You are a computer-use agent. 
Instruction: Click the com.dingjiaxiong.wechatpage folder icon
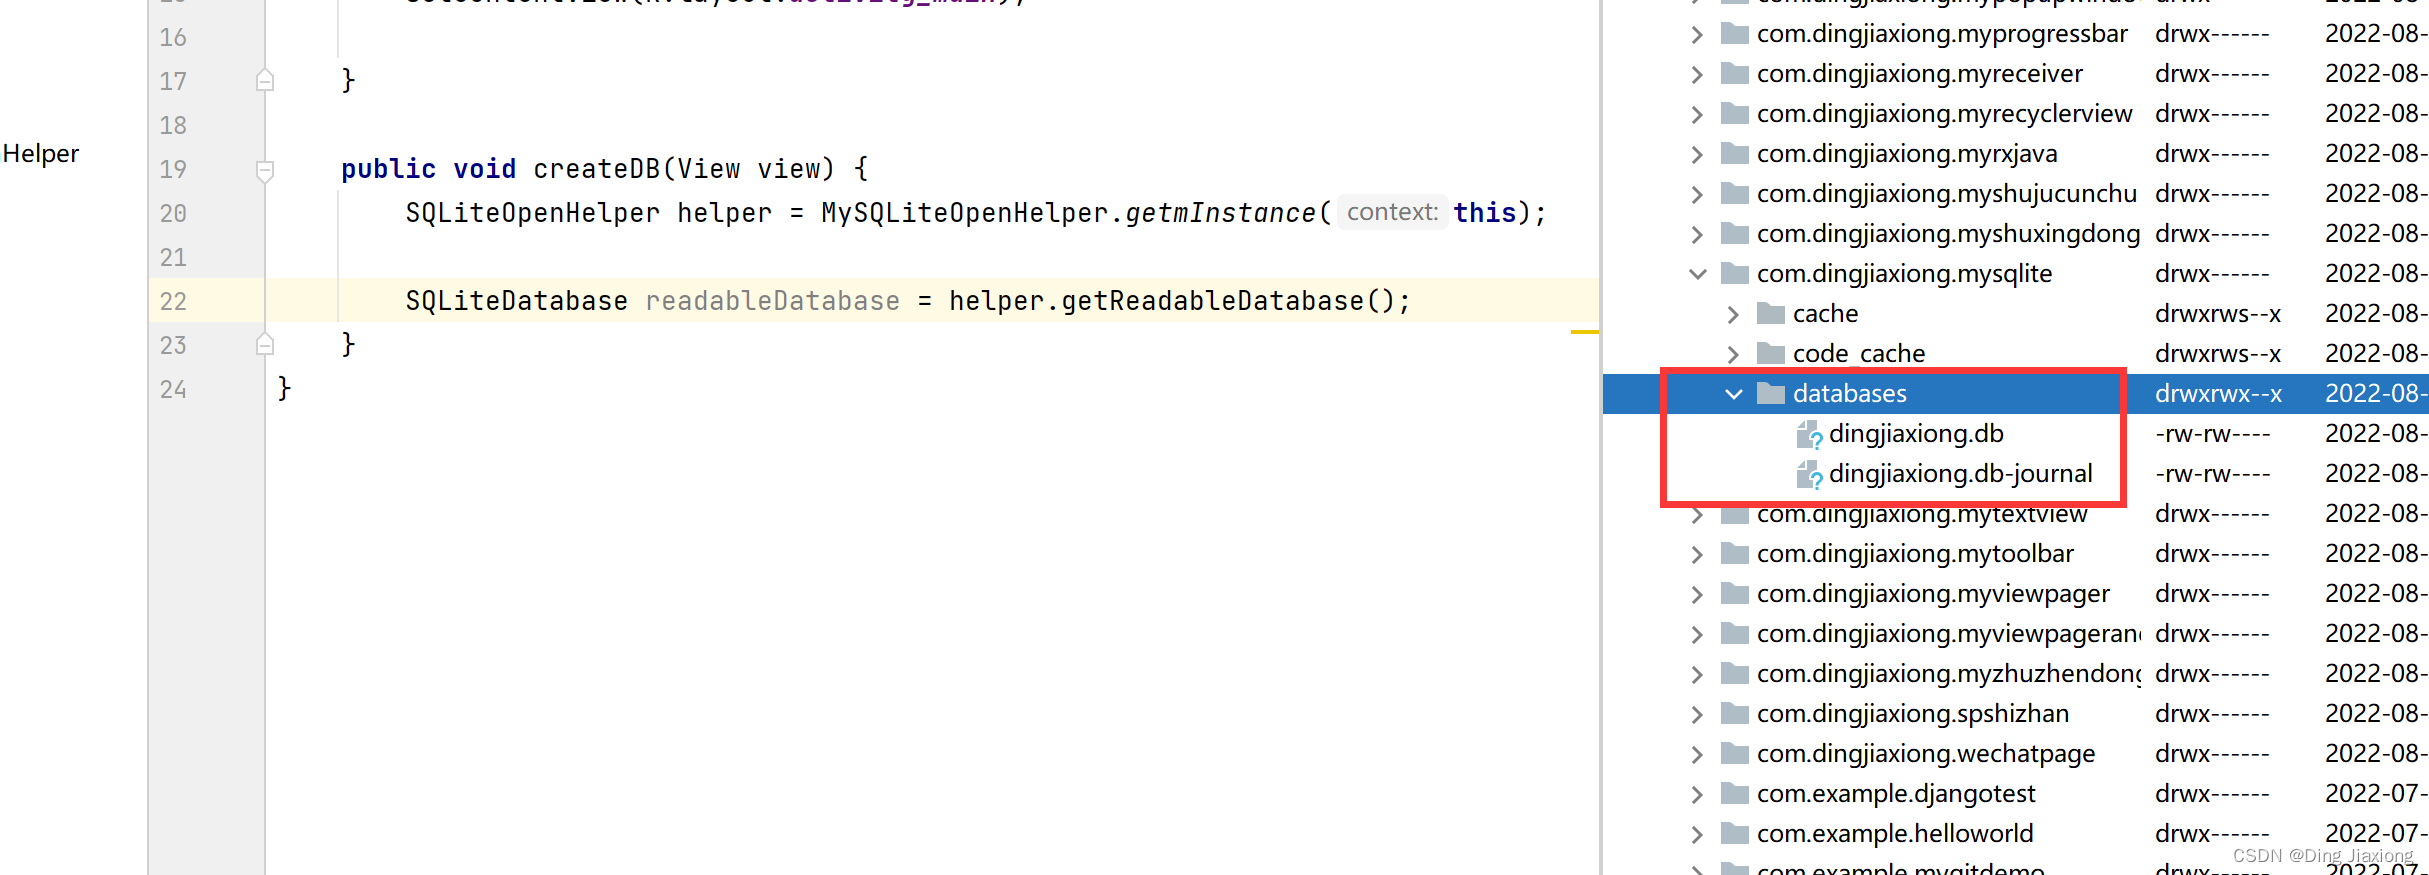point(1735,753)
